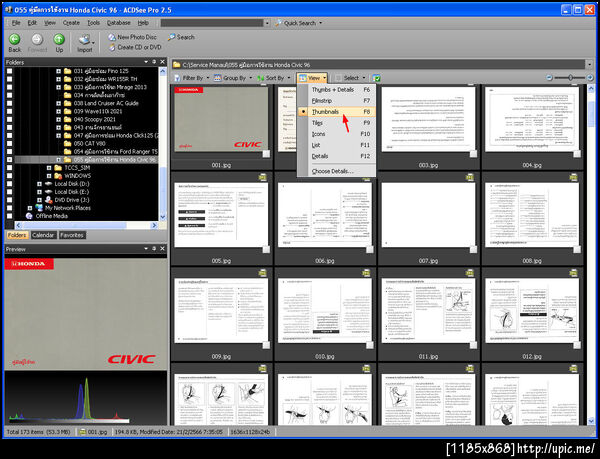
Task: Open the Import tool
Action: click(85, 39)
